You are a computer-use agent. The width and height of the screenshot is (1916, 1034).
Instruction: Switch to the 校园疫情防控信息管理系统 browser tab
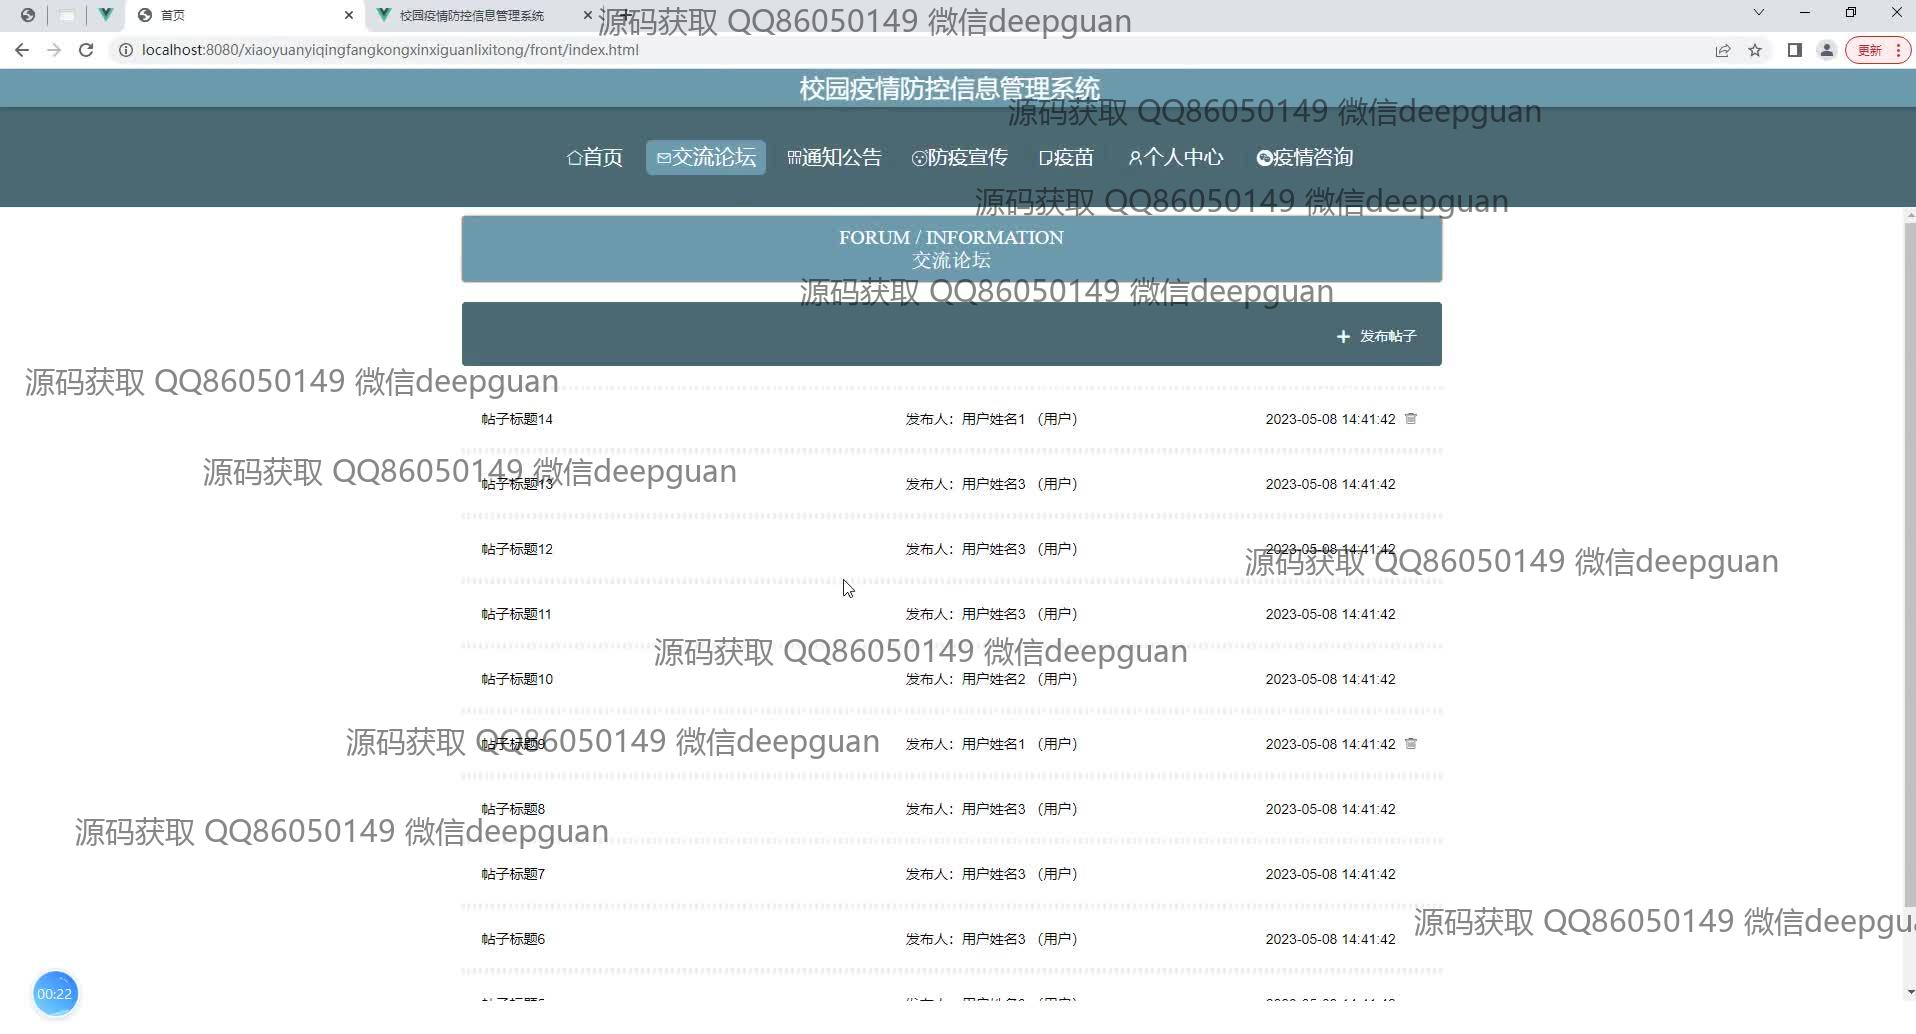click(x=471, y=15)
